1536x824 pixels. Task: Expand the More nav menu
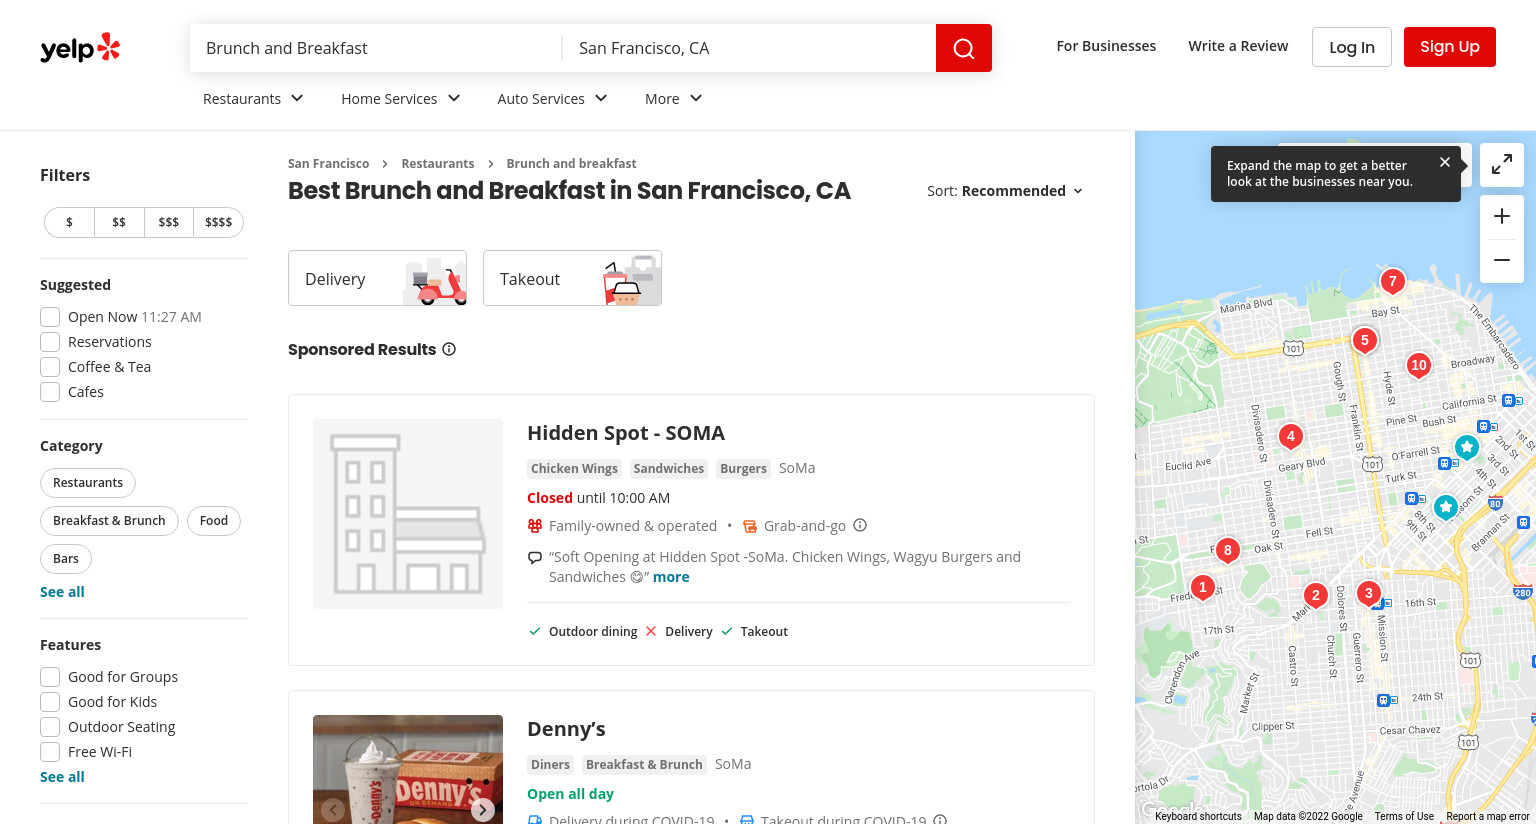[x=674, y=98]
